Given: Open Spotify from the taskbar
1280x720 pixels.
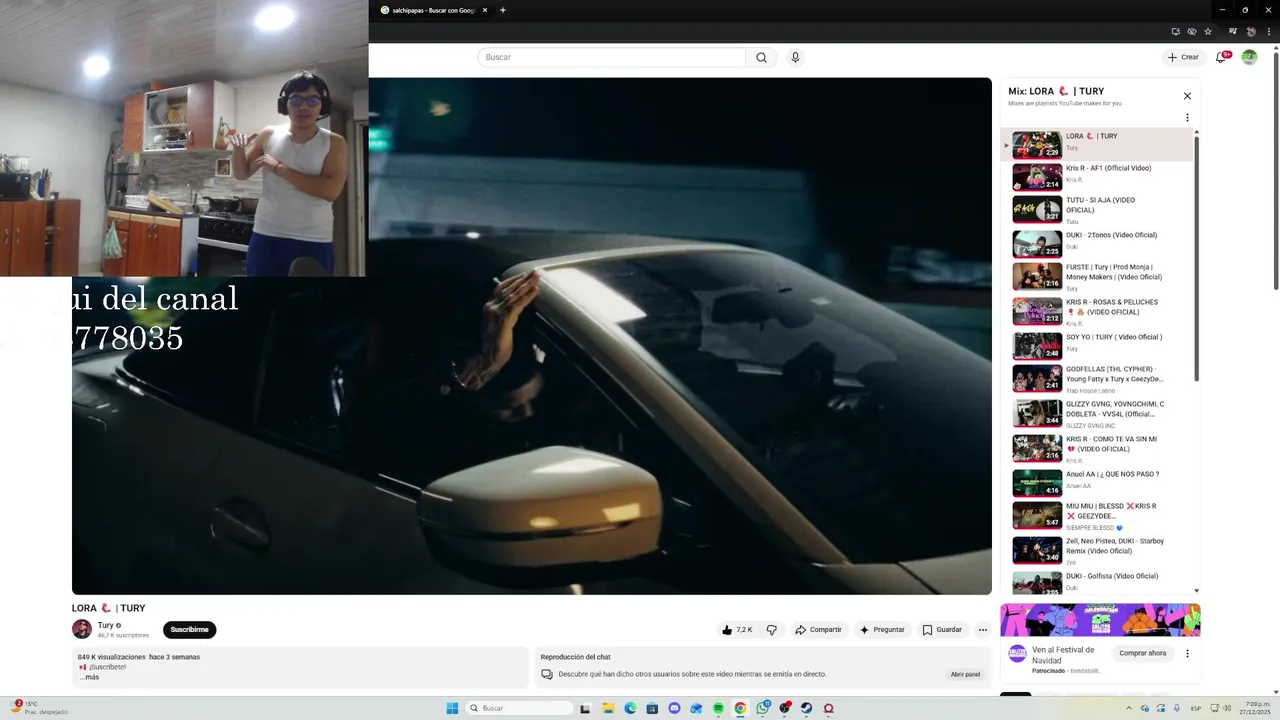Looking at the screenshot, I should pyautogui.click(x=718, y=708).
